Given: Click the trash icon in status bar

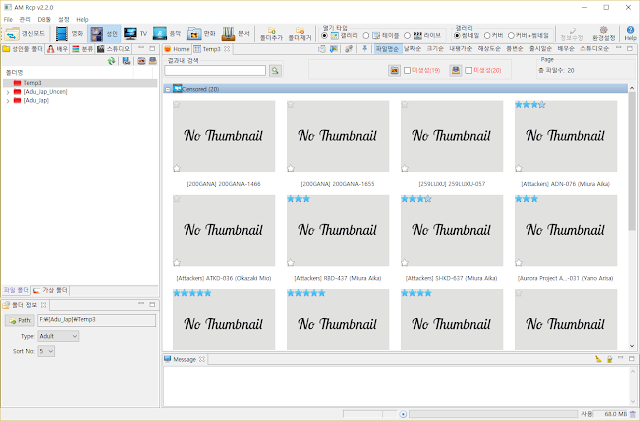Looking at the screenshot, I should tap(633, 414).
